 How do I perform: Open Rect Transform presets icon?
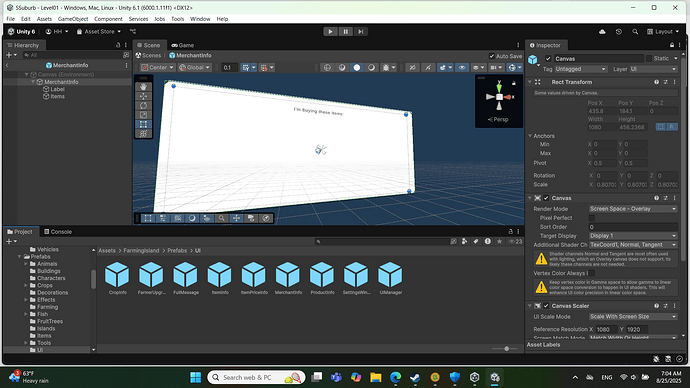(x=665, y=82)
